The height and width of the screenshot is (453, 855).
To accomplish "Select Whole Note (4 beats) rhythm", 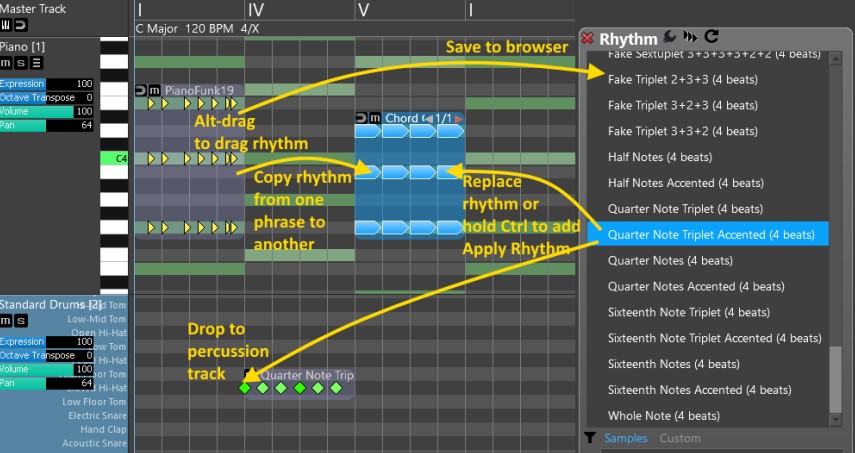I will point(663,416).
